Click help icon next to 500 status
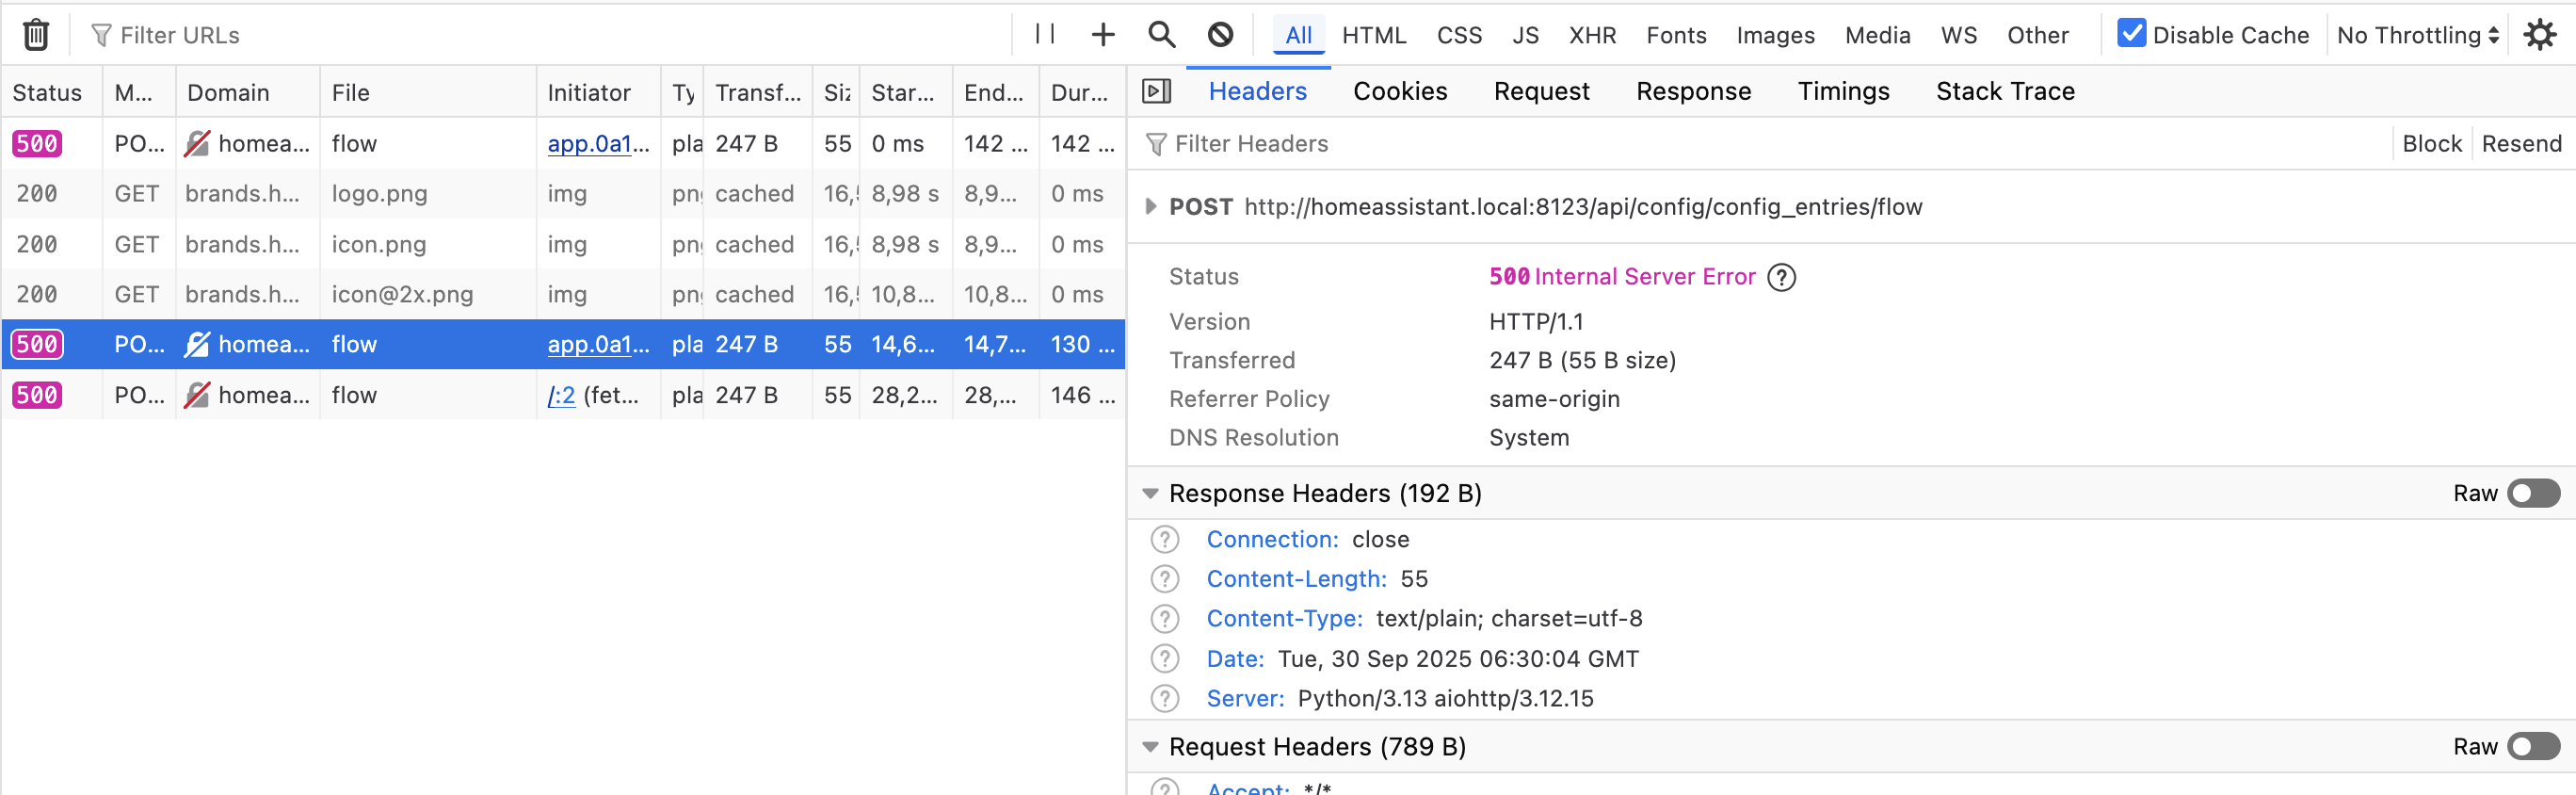 pyautogui.click(x=1781, y=277)
